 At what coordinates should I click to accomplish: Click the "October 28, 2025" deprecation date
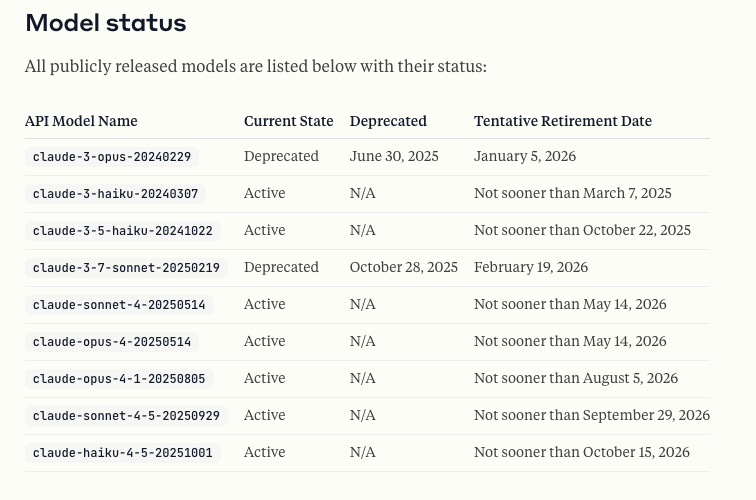click(403, 268)
